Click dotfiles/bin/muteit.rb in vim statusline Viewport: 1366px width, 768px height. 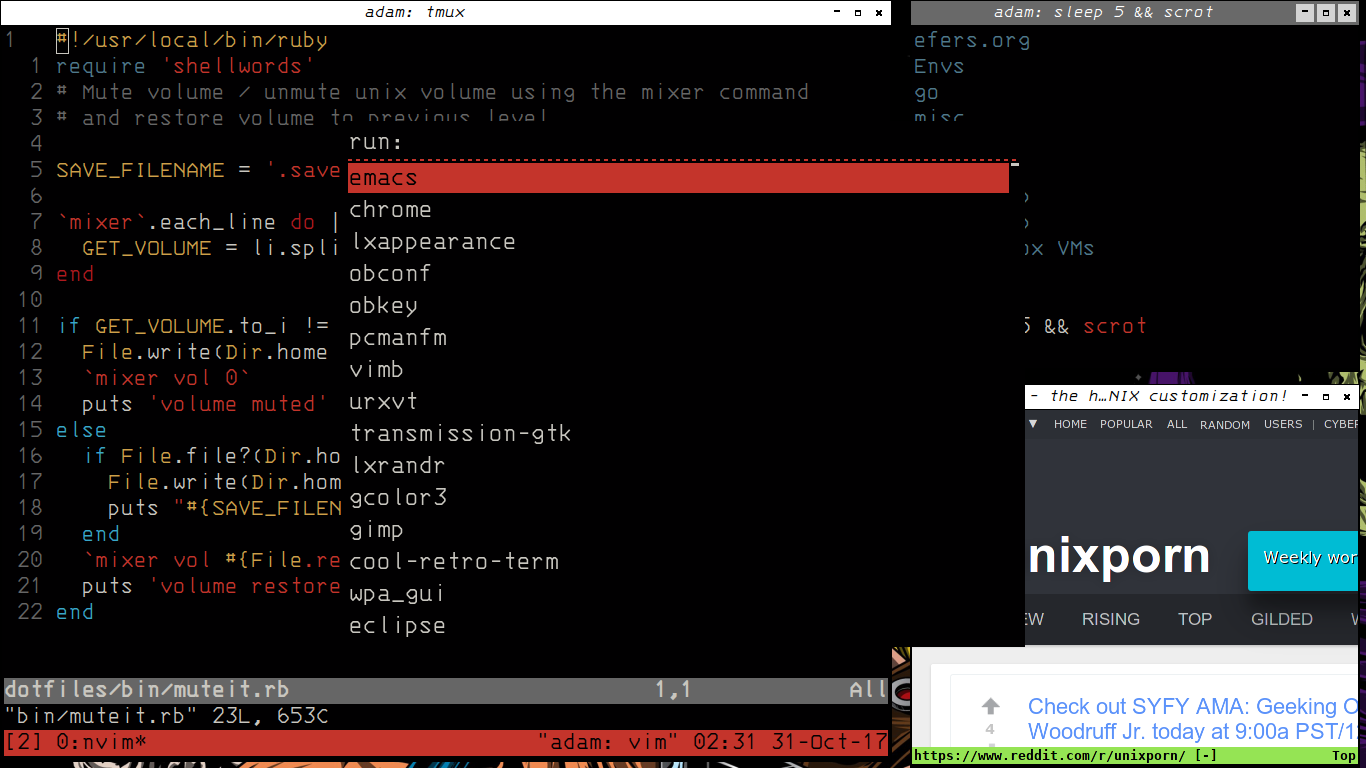click(x=147, y=690)
